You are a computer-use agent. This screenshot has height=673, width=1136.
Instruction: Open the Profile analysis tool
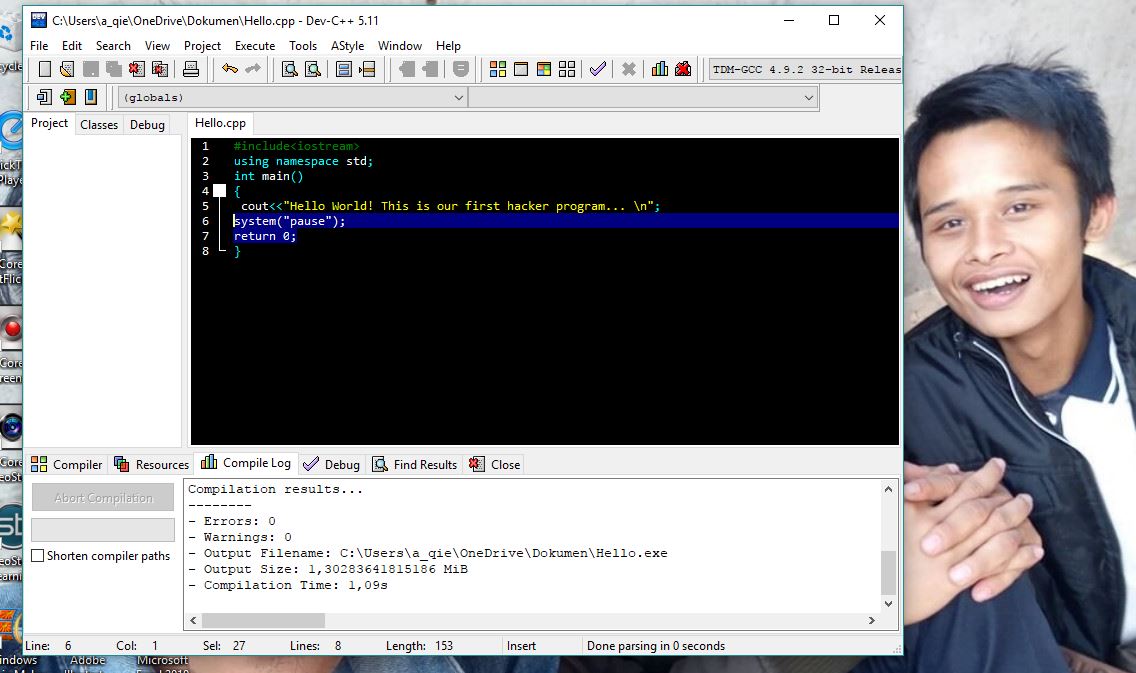click(660, 68)
